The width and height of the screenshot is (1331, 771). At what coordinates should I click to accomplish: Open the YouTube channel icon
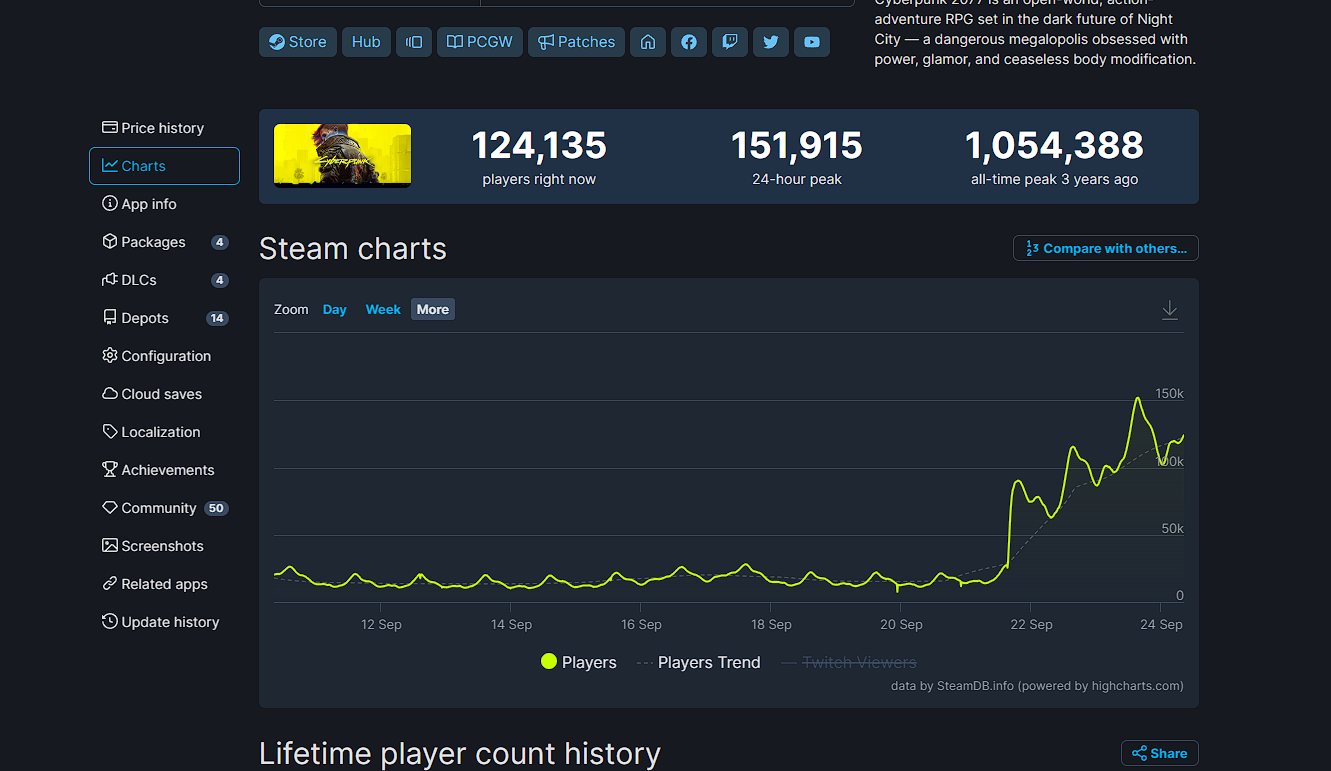(x=811, y=42)
